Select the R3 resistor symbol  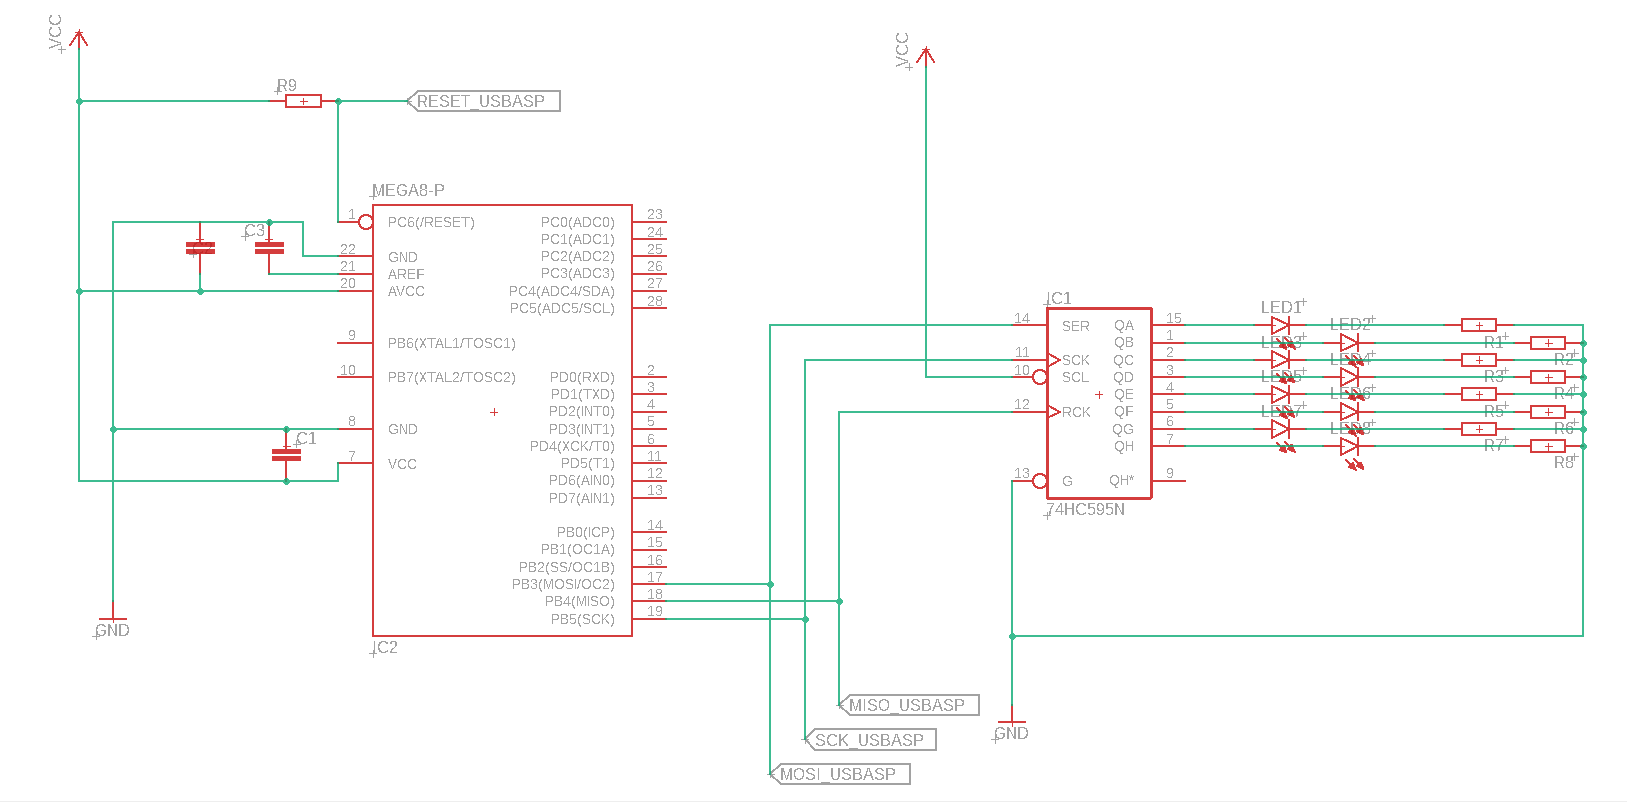(x=1479, y=359)
